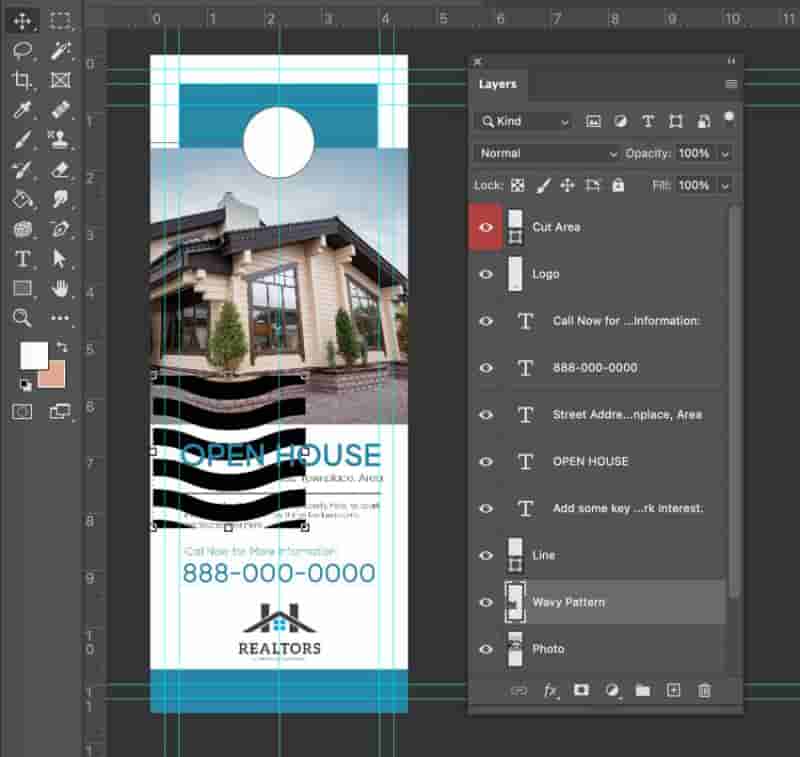Select the Crop tool
The height and width of the screenshot is (757, 800).
click(22, 80)
